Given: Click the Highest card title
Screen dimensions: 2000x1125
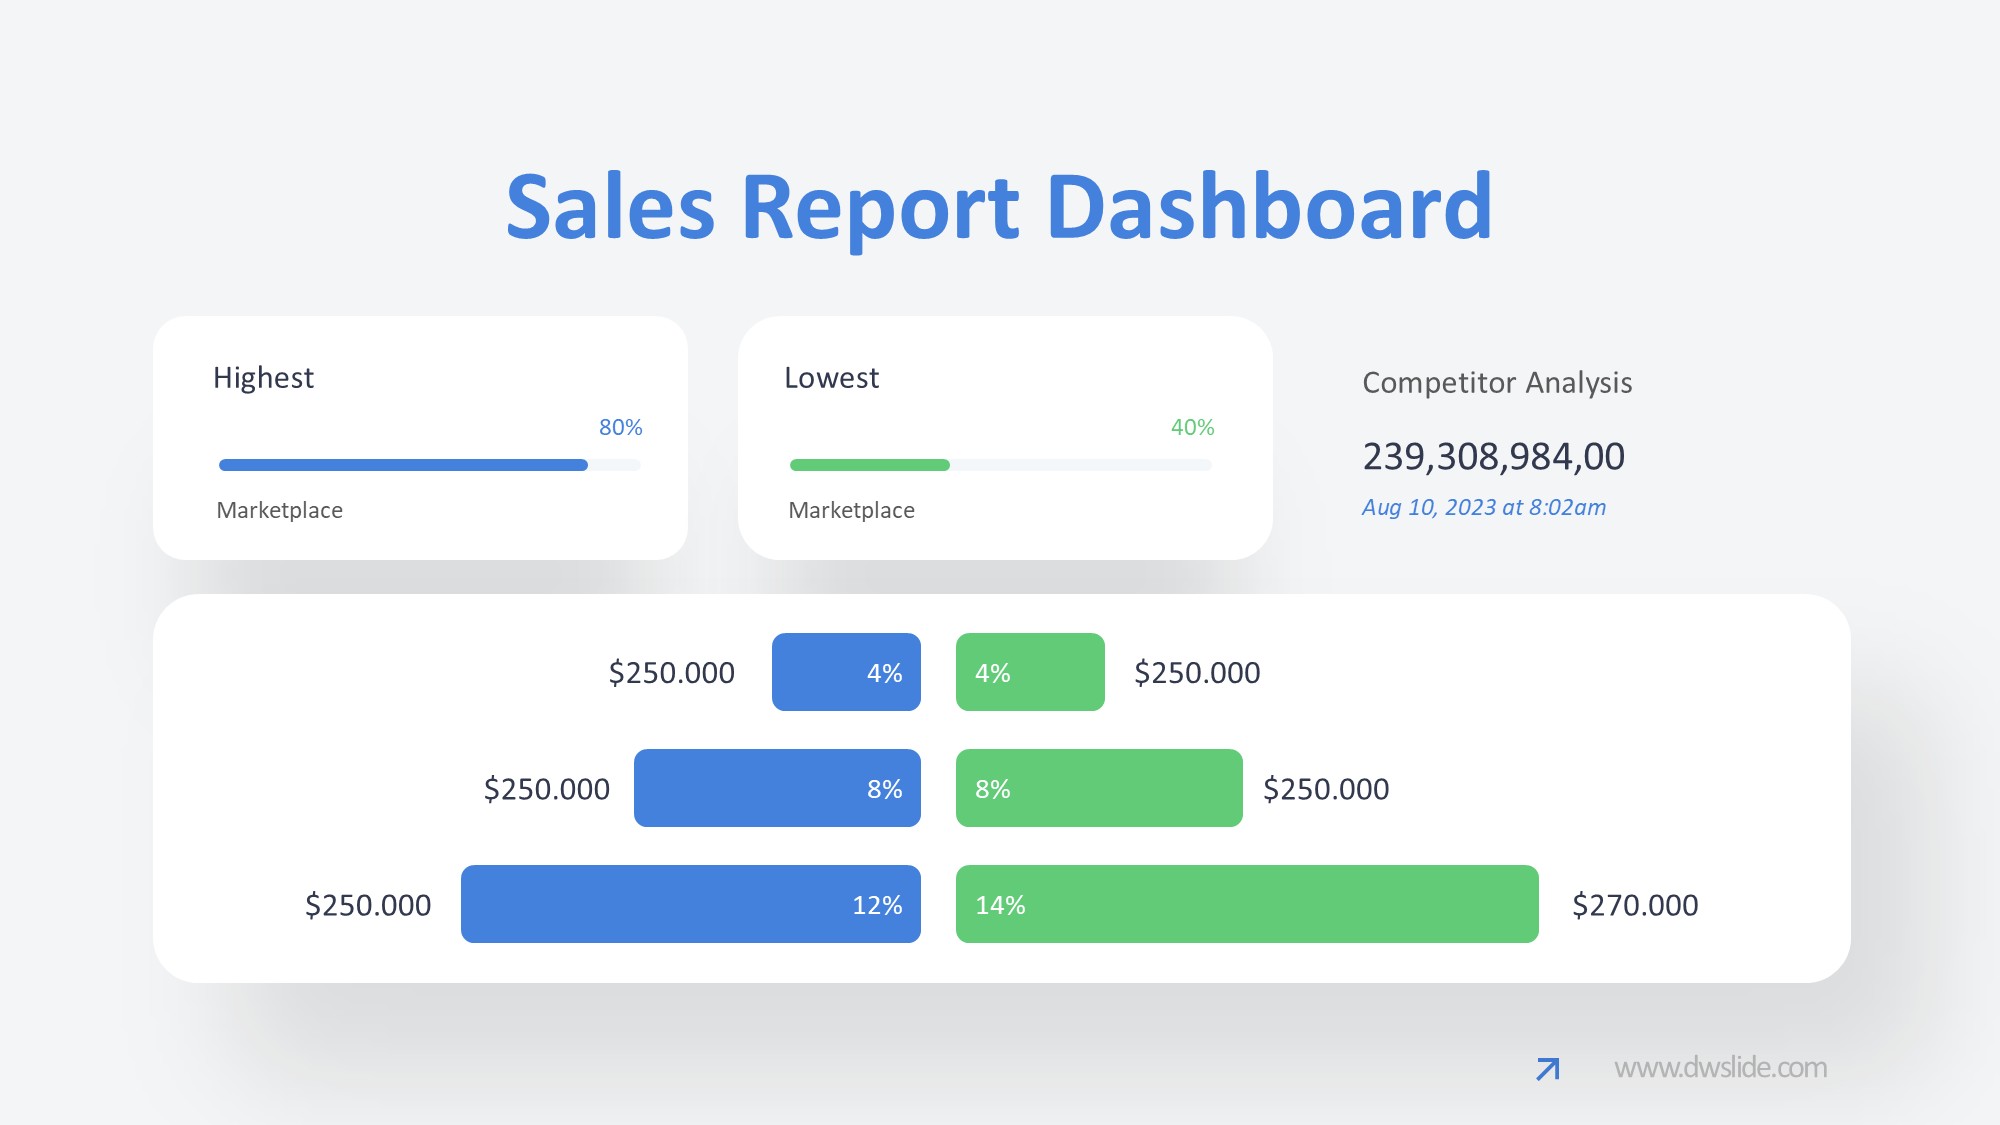Looking at the screenshot, I should [263, 378].
